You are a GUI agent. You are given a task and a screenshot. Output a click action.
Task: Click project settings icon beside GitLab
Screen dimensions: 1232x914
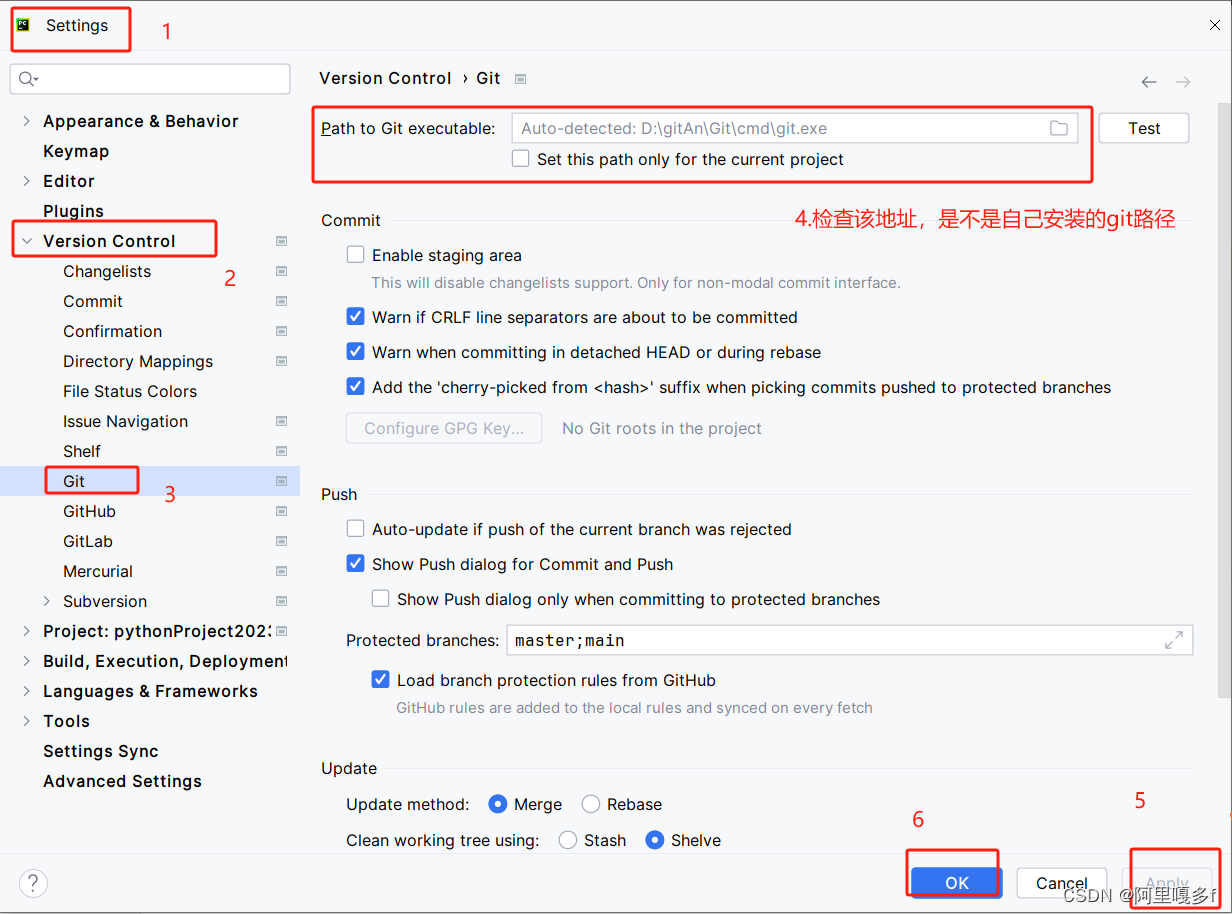pyautogui.click(x=282, y=541)
